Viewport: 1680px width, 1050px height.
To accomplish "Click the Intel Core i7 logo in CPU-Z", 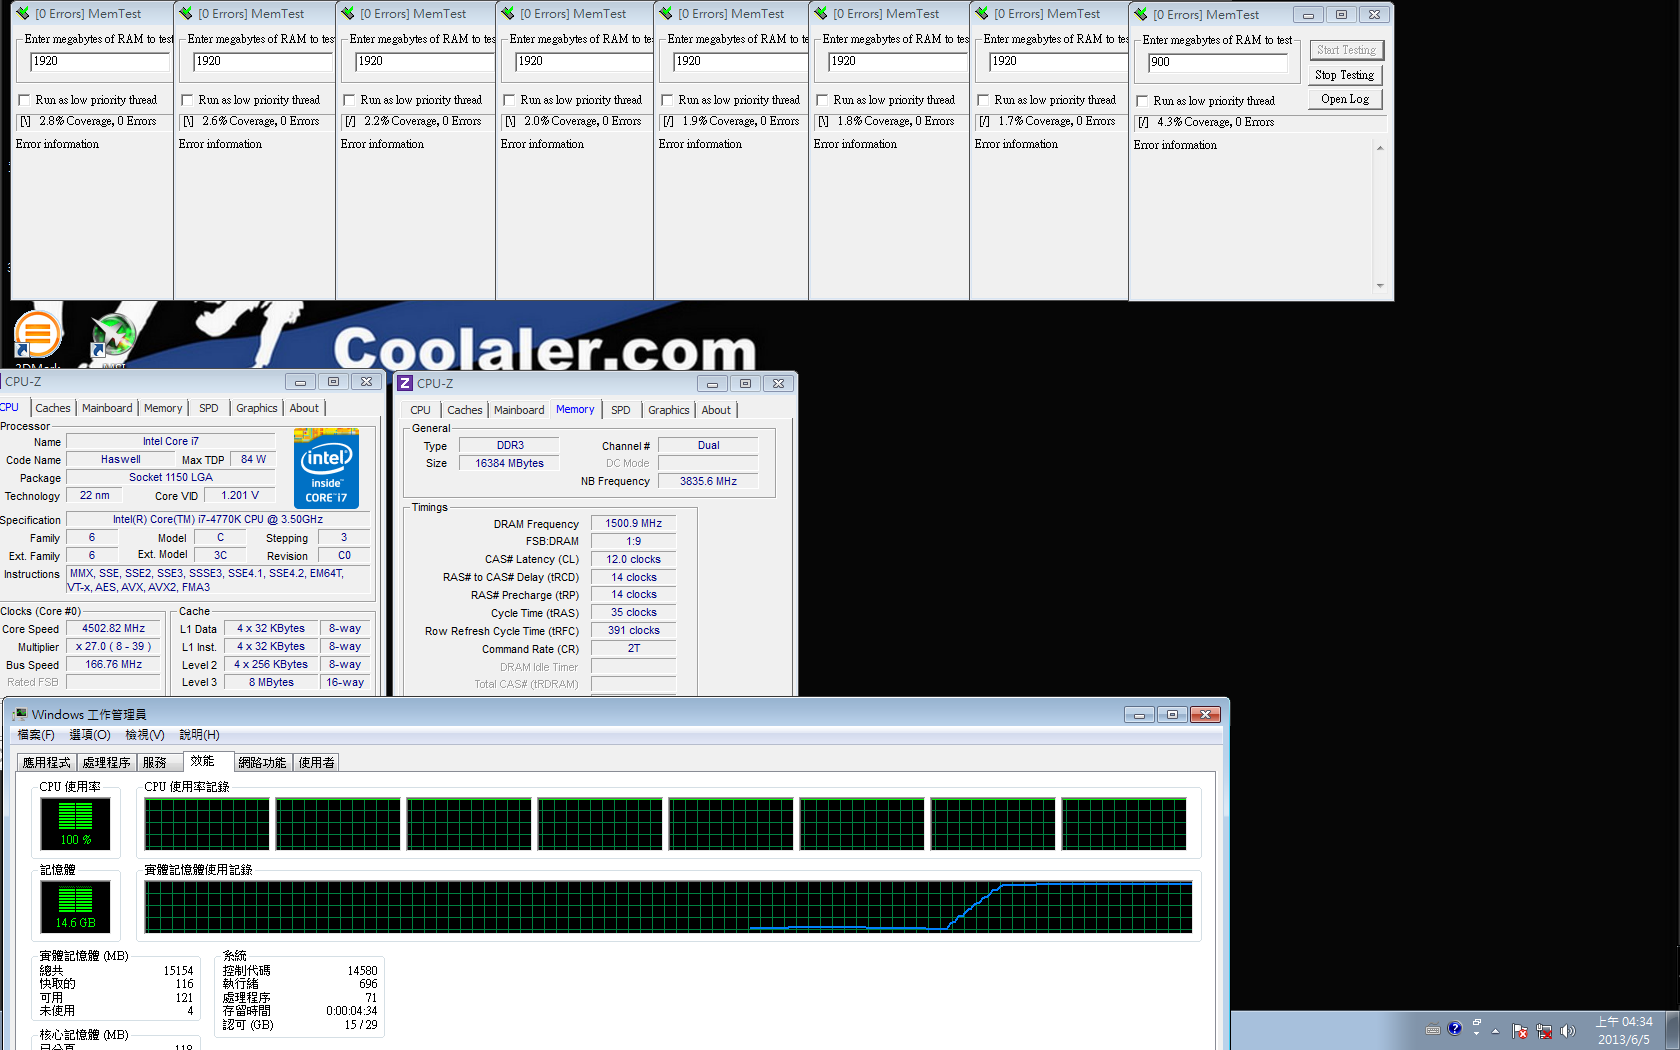I will (326, 469).
